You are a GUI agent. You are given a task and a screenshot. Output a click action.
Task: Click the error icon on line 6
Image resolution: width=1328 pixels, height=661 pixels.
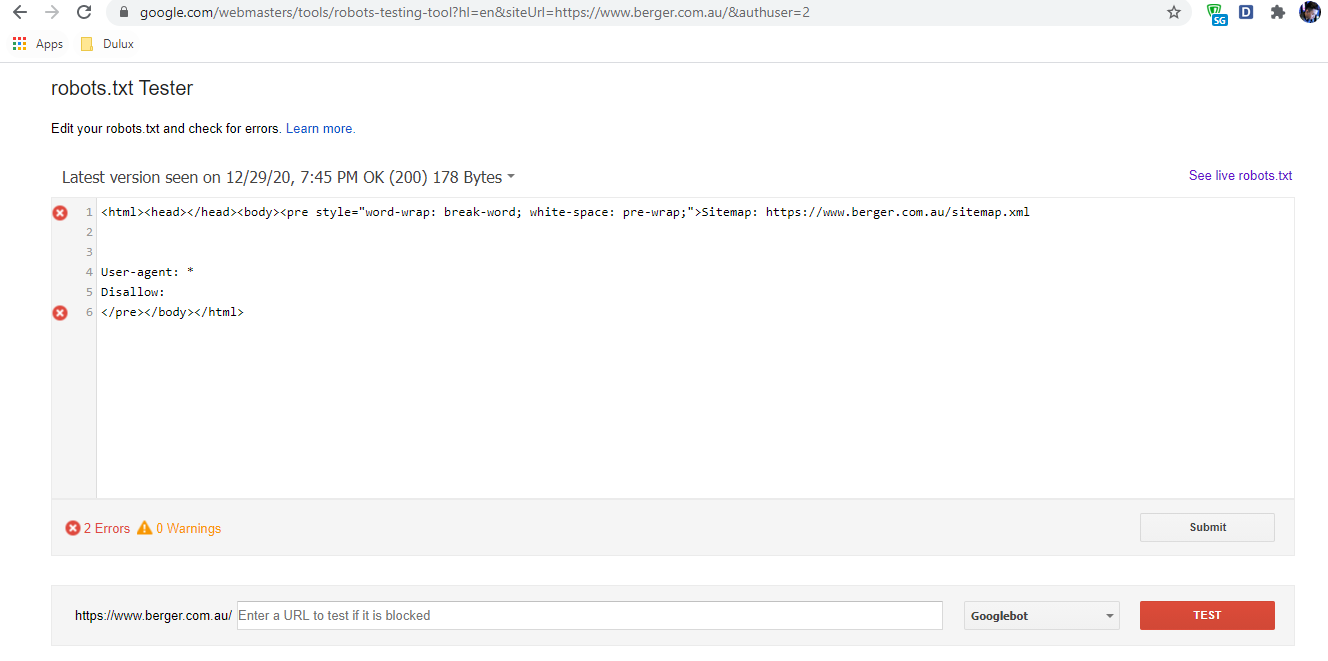tap(60, 313)
